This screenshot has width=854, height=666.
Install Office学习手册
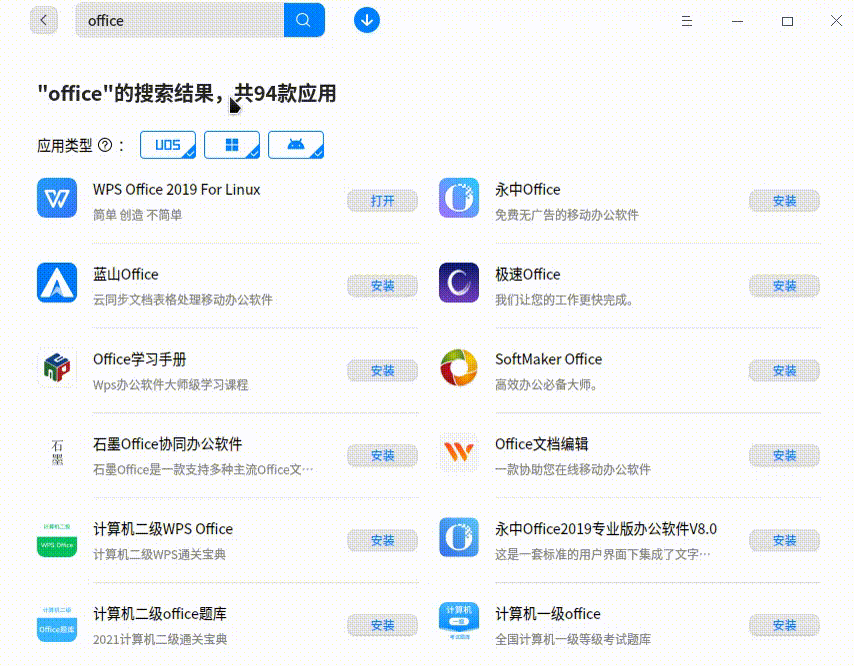pos(382,371)
